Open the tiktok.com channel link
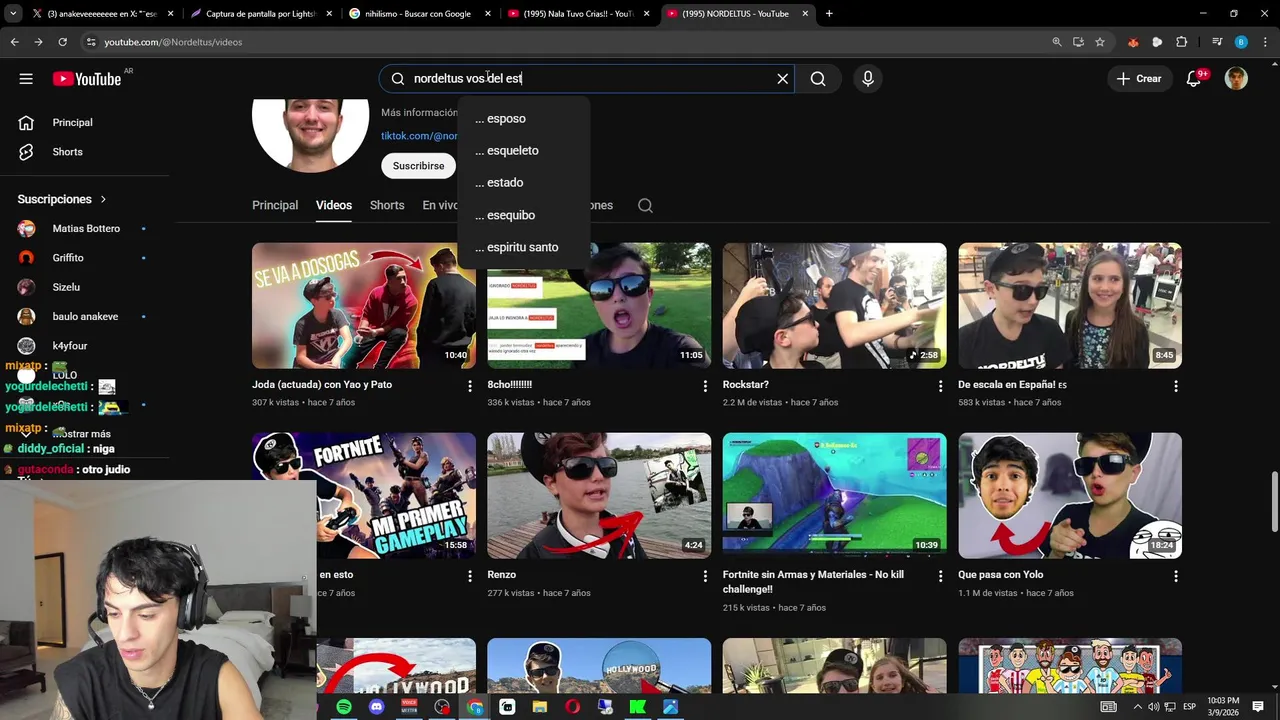The image size is (1280, 720). (x=418, y=136)
